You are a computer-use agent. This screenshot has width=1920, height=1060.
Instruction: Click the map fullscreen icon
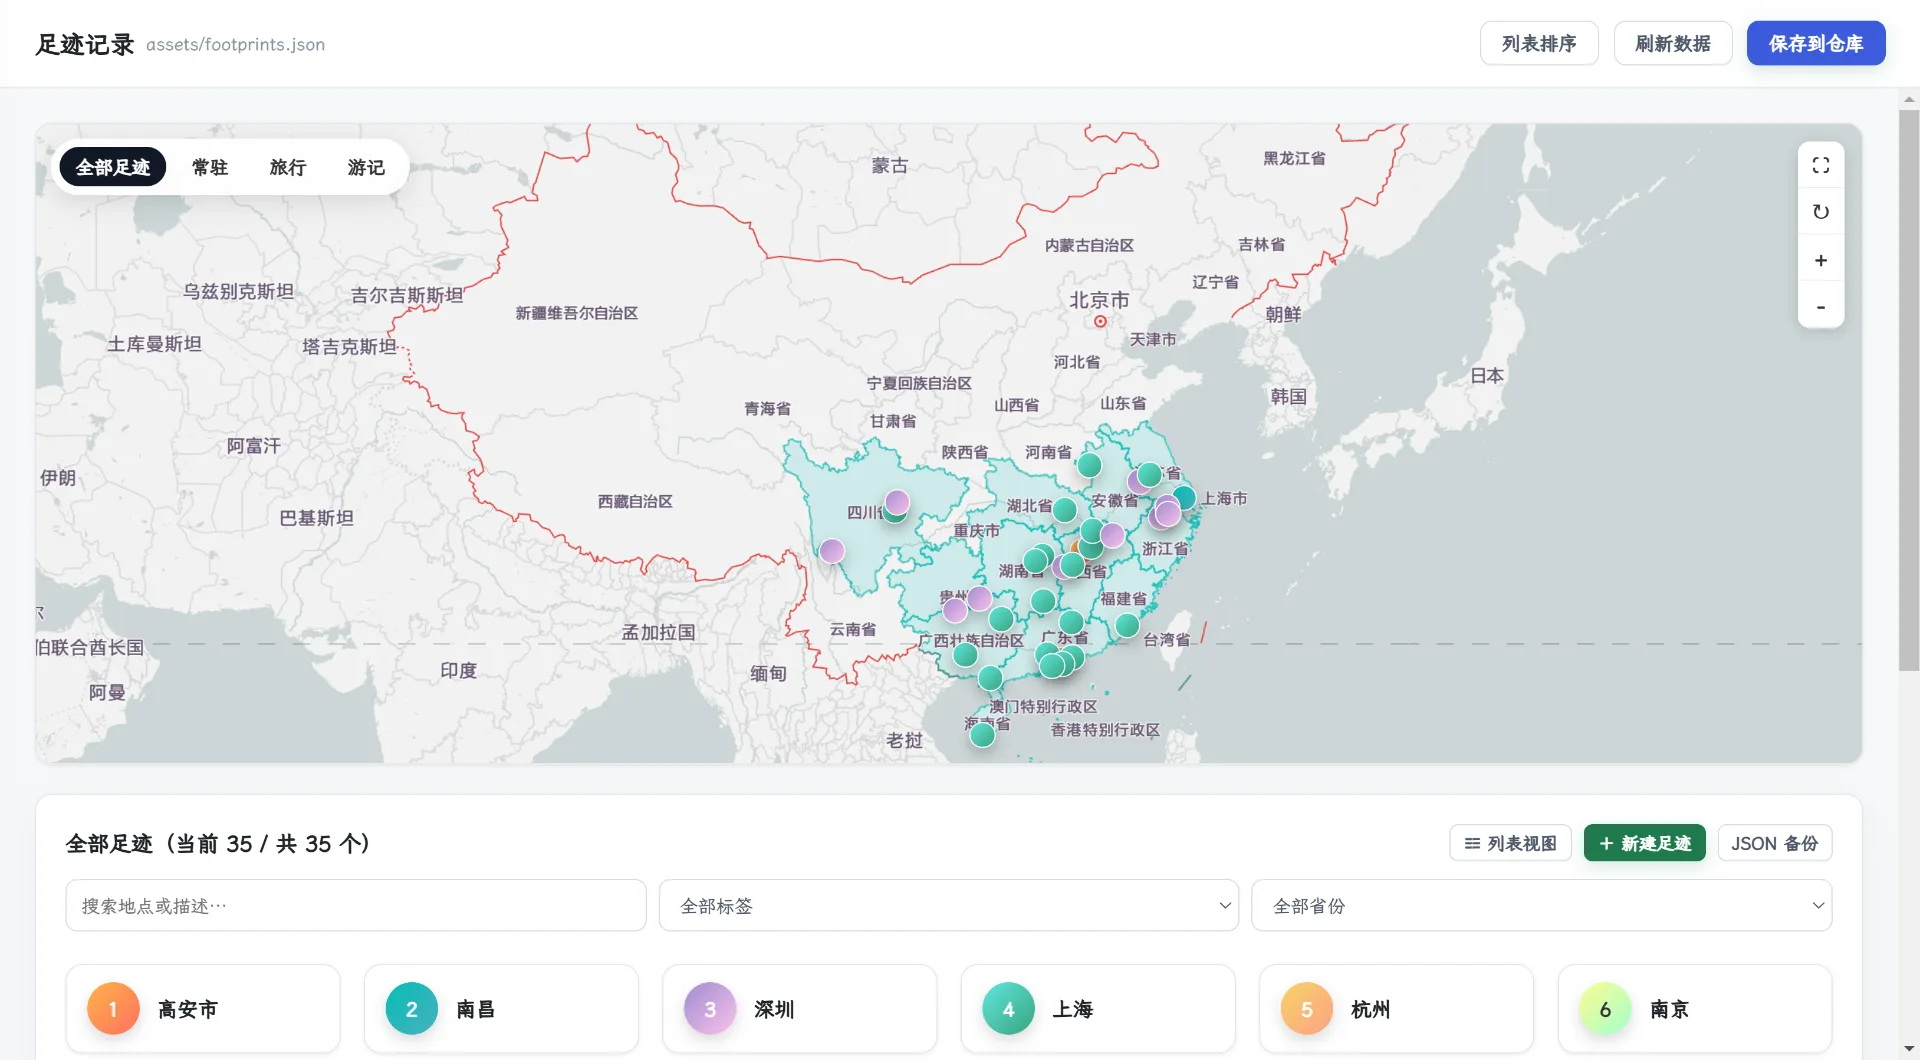pyautogui.click(x=1820, y=165)
